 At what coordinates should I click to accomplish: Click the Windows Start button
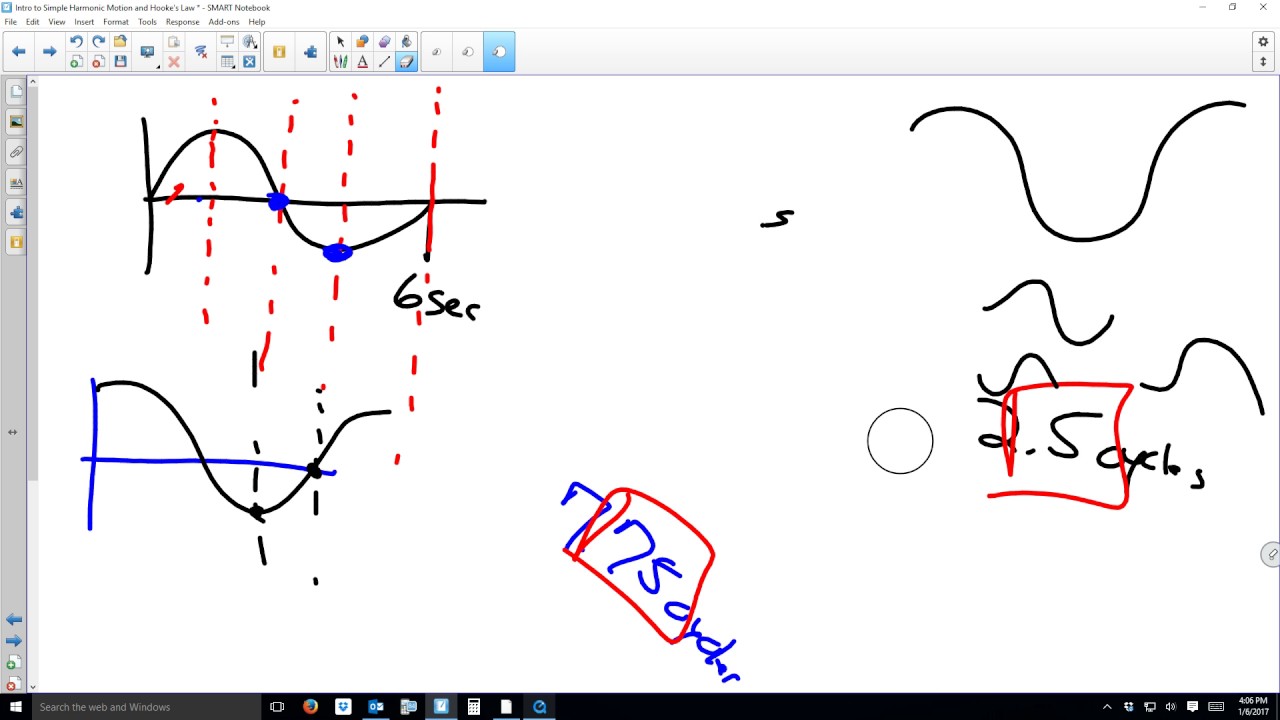click(15, 707)
